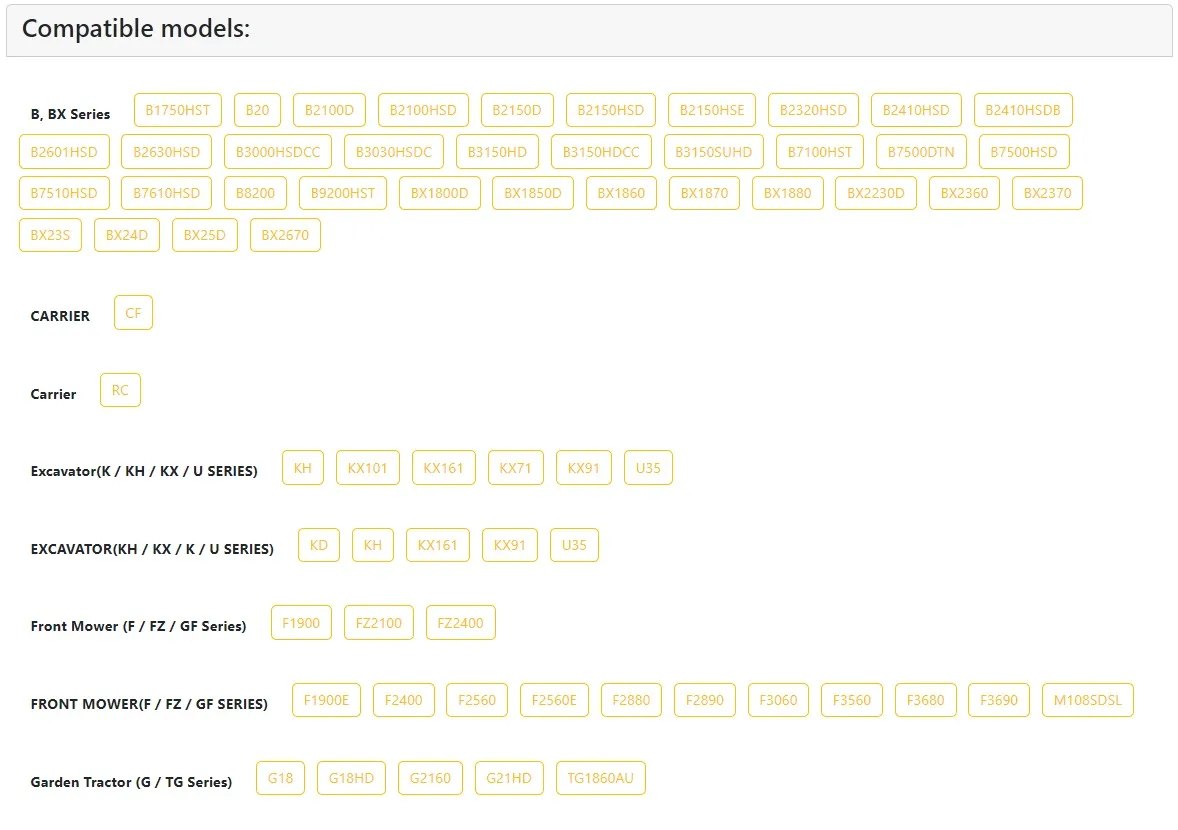
Task: Open the F2890 model tag
Action: coord(705,700)
